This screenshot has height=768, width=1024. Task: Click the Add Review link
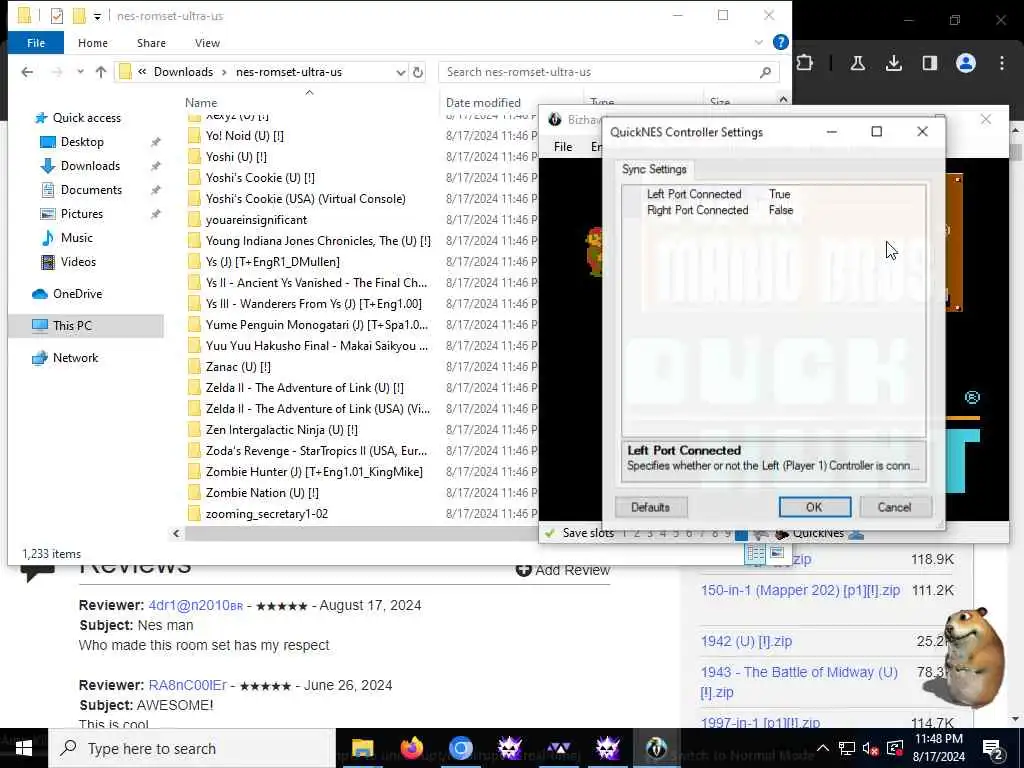(x=563, y=570)
